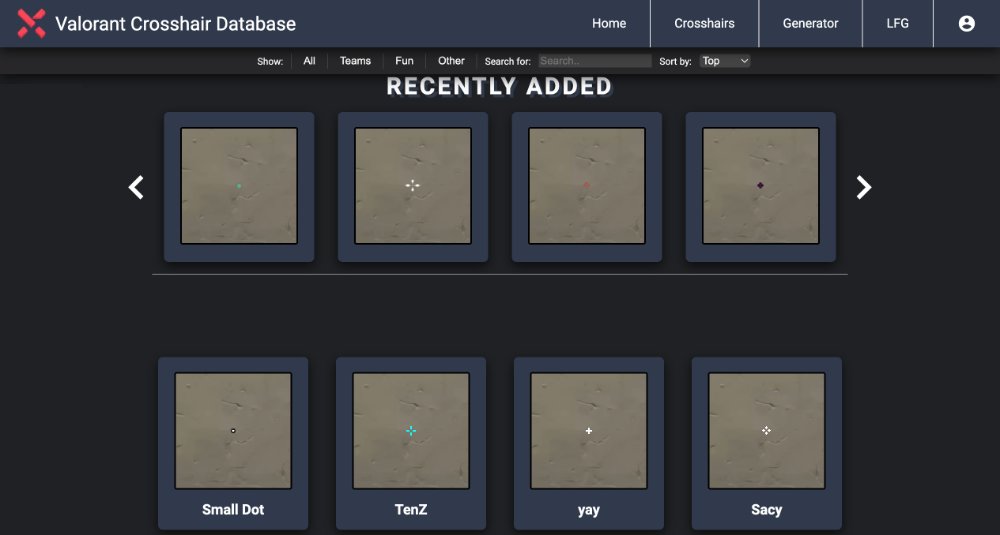Image resolution: width=1000 pixels, height=535 pixels.
Task: Show All crosshairs filter
Action: tap(309, 61)
